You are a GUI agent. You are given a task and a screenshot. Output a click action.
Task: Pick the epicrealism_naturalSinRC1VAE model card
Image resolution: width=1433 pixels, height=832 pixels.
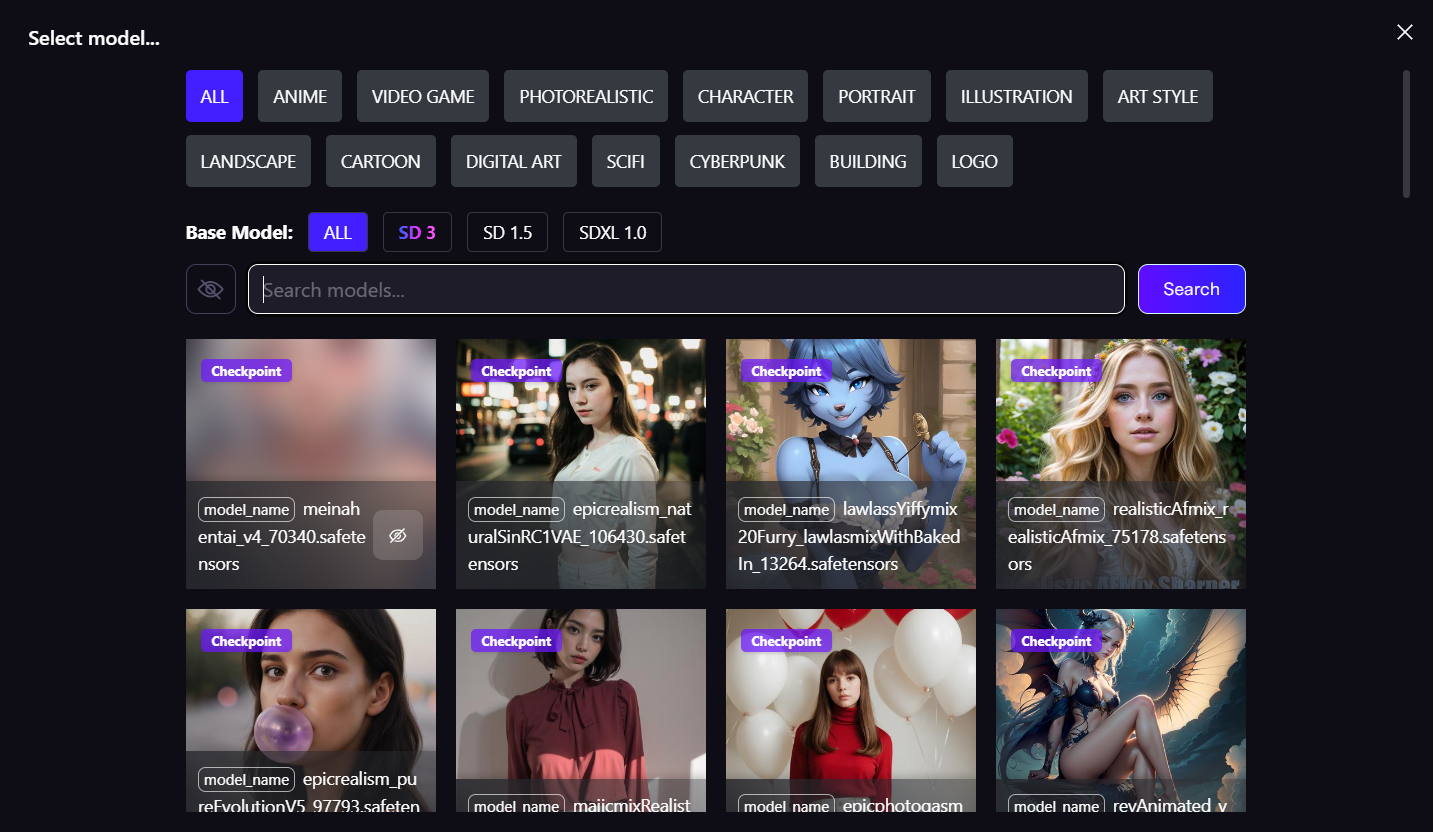[581, 464]
